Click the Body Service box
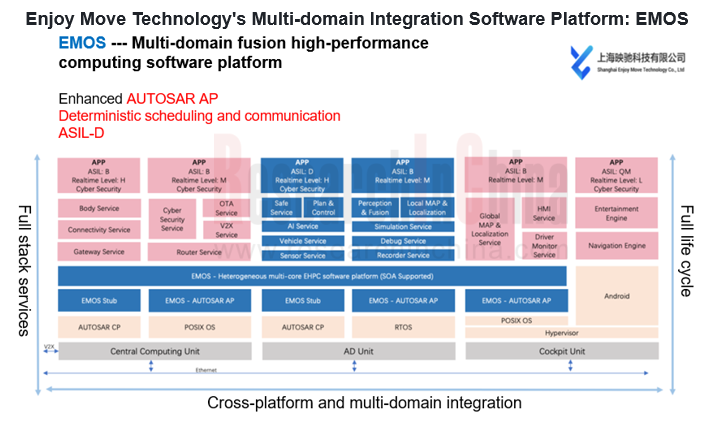The width and height of the screenshot is (708, 423). (99, 208)
